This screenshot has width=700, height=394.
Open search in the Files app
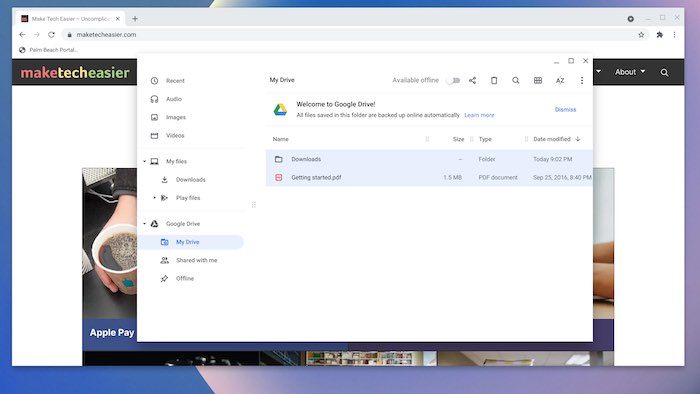click(516, 81)
